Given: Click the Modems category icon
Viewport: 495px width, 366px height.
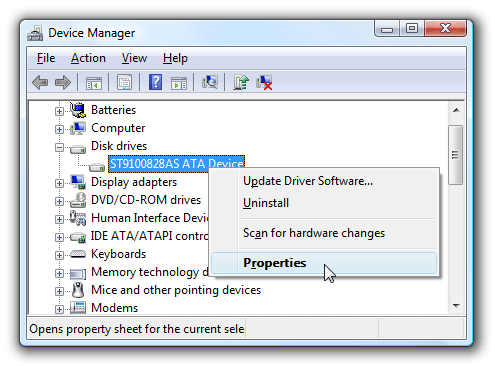Looking at the screenshot, I should click(78, 308).
